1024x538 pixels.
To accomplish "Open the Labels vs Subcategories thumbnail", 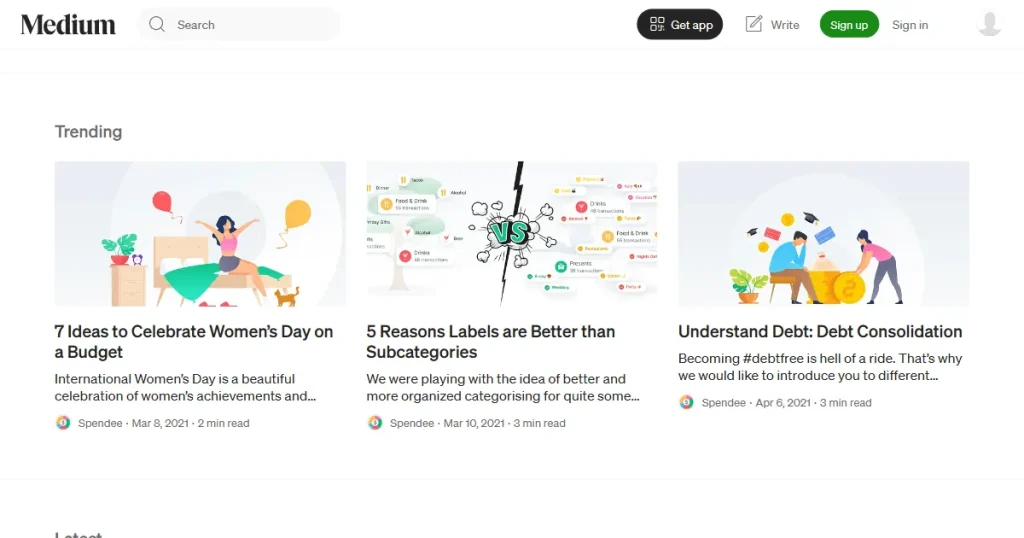I will pos(511,234).
